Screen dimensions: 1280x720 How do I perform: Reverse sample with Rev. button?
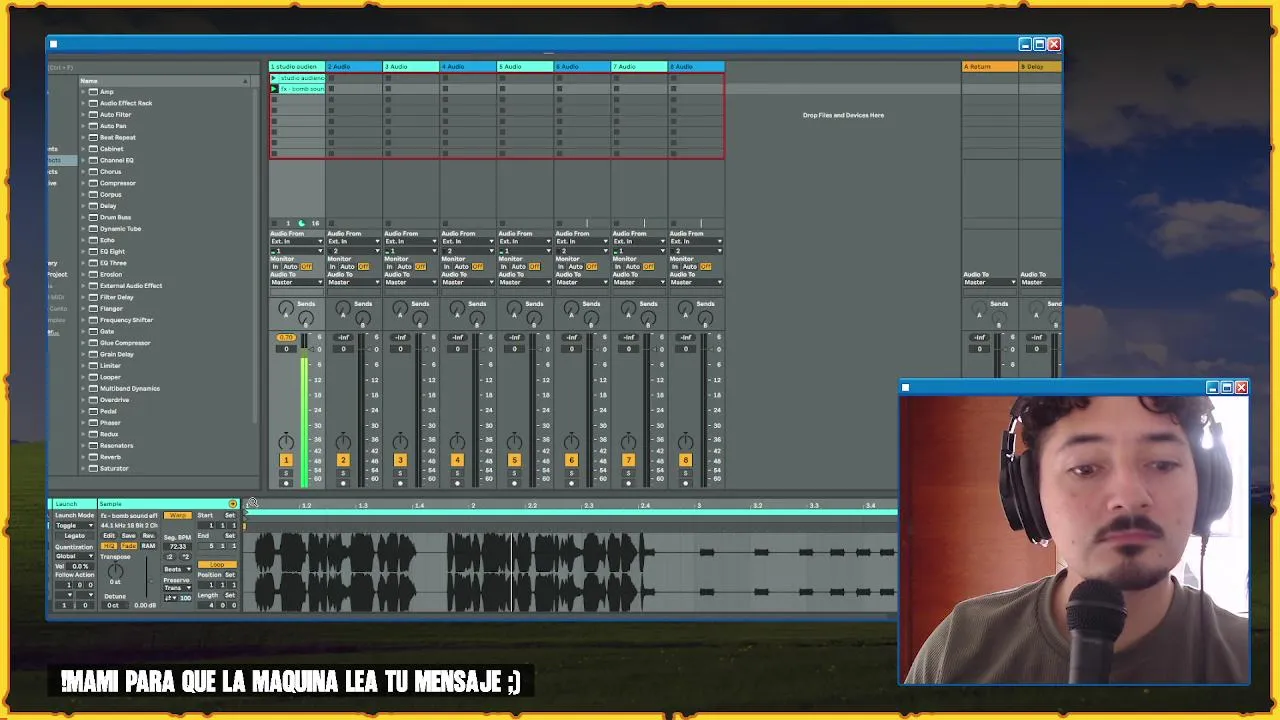point(149,535)
